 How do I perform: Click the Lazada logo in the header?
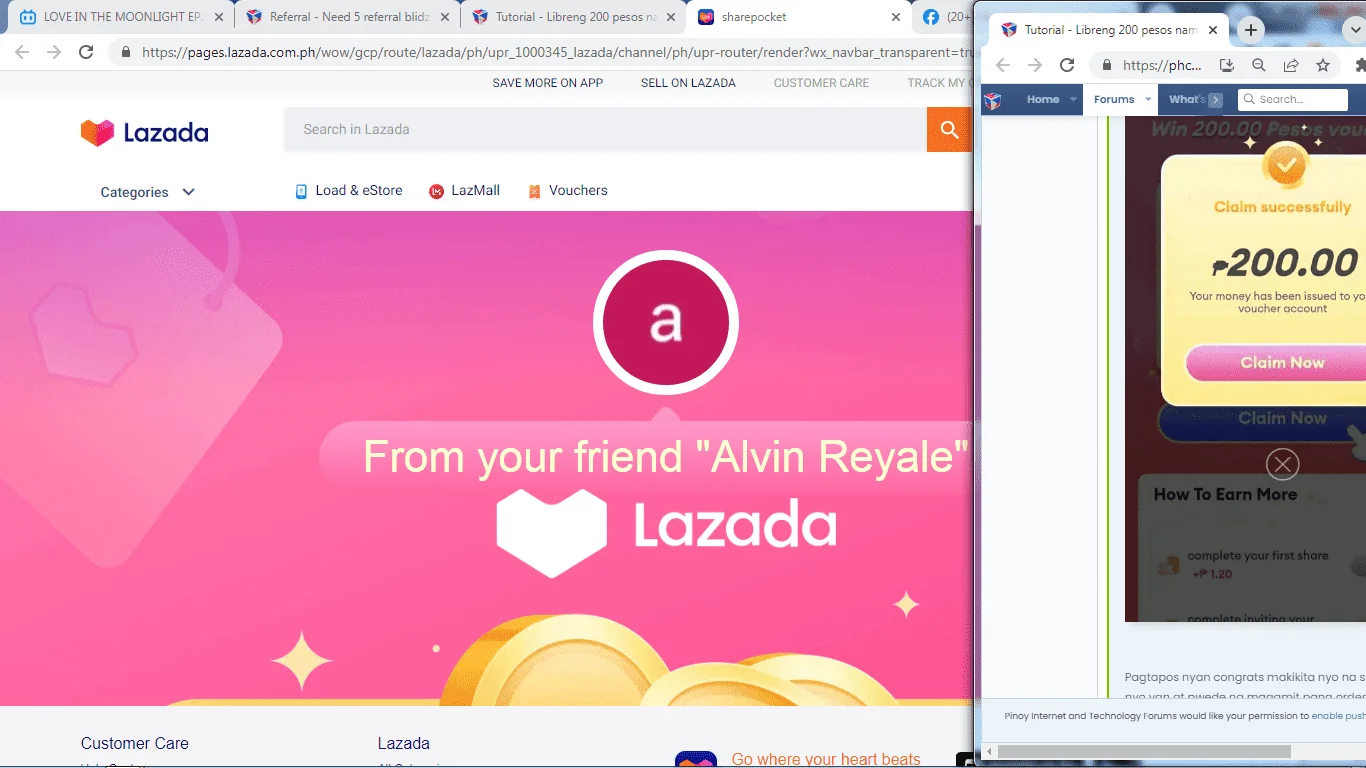click(x=145, y=132)
